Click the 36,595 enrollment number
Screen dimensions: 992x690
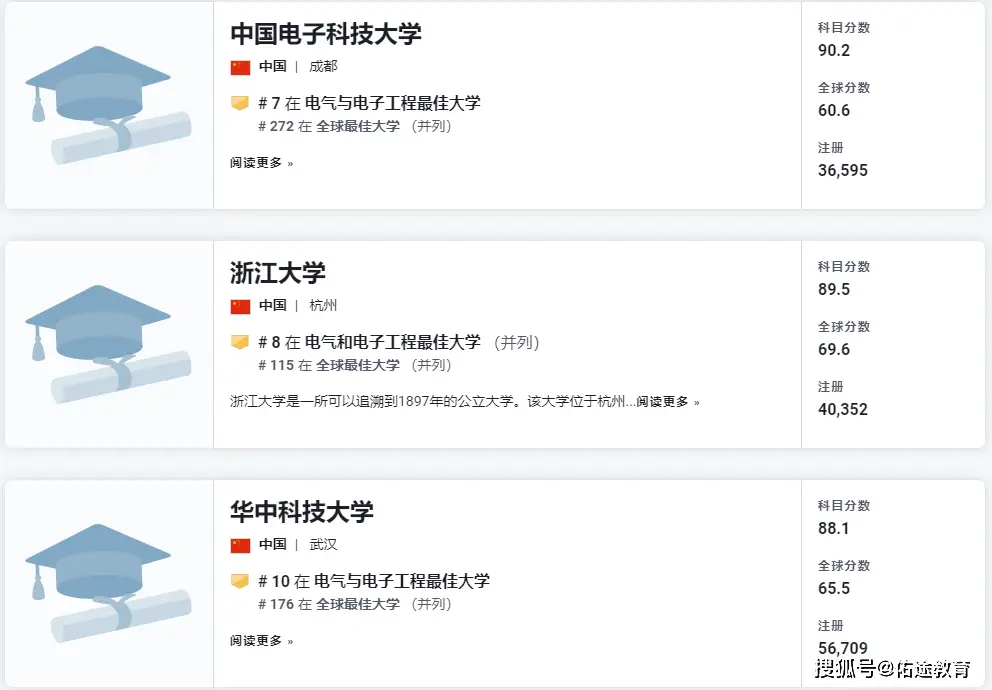[843, 170]
